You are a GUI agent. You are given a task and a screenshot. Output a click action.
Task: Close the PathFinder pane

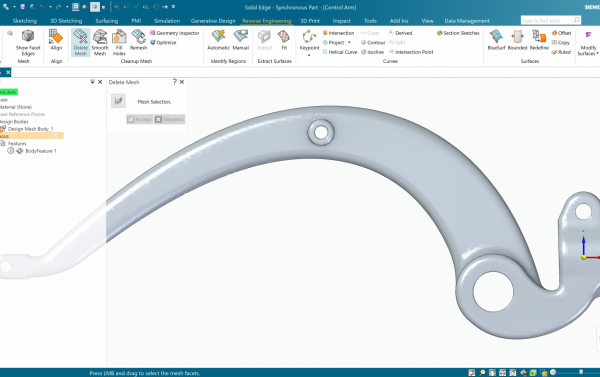point(100,82)
